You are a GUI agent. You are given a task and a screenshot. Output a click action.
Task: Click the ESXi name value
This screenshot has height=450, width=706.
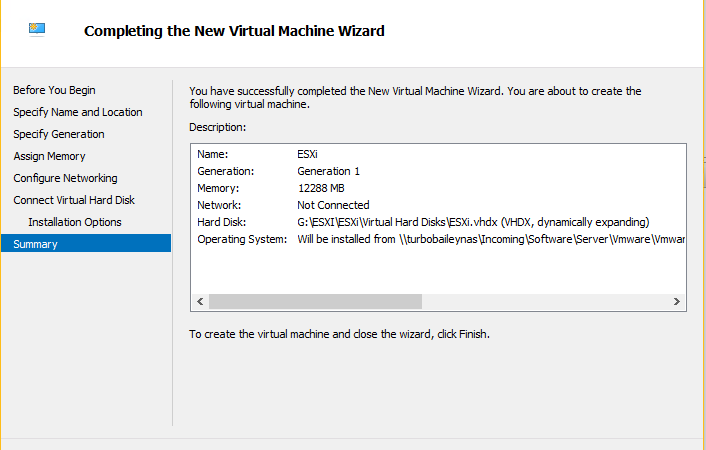click(309, 154)
